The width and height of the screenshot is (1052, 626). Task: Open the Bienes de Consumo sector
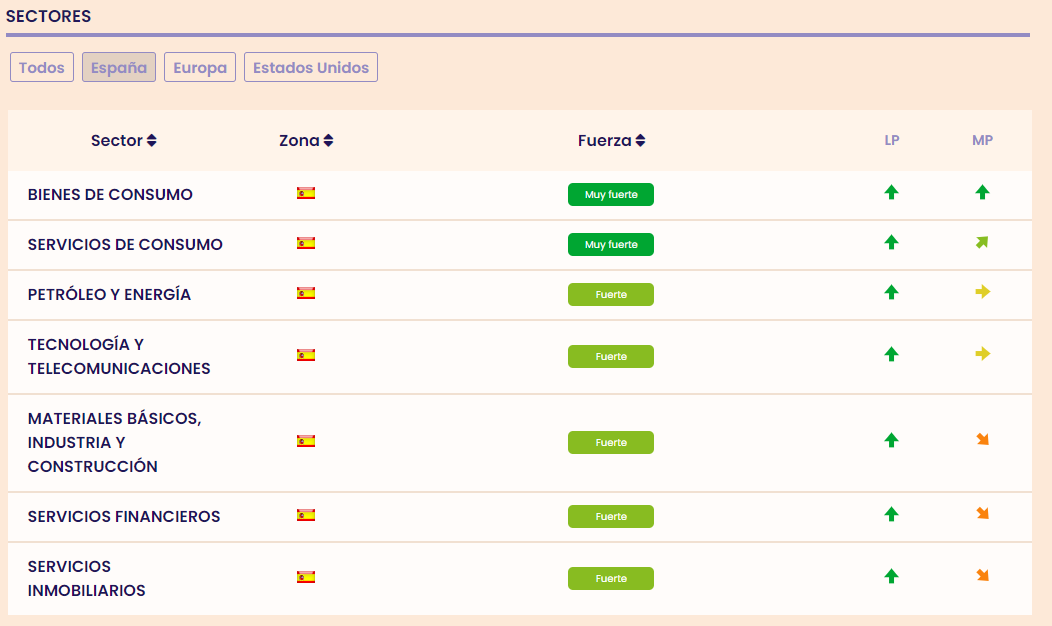coord(110,195)
